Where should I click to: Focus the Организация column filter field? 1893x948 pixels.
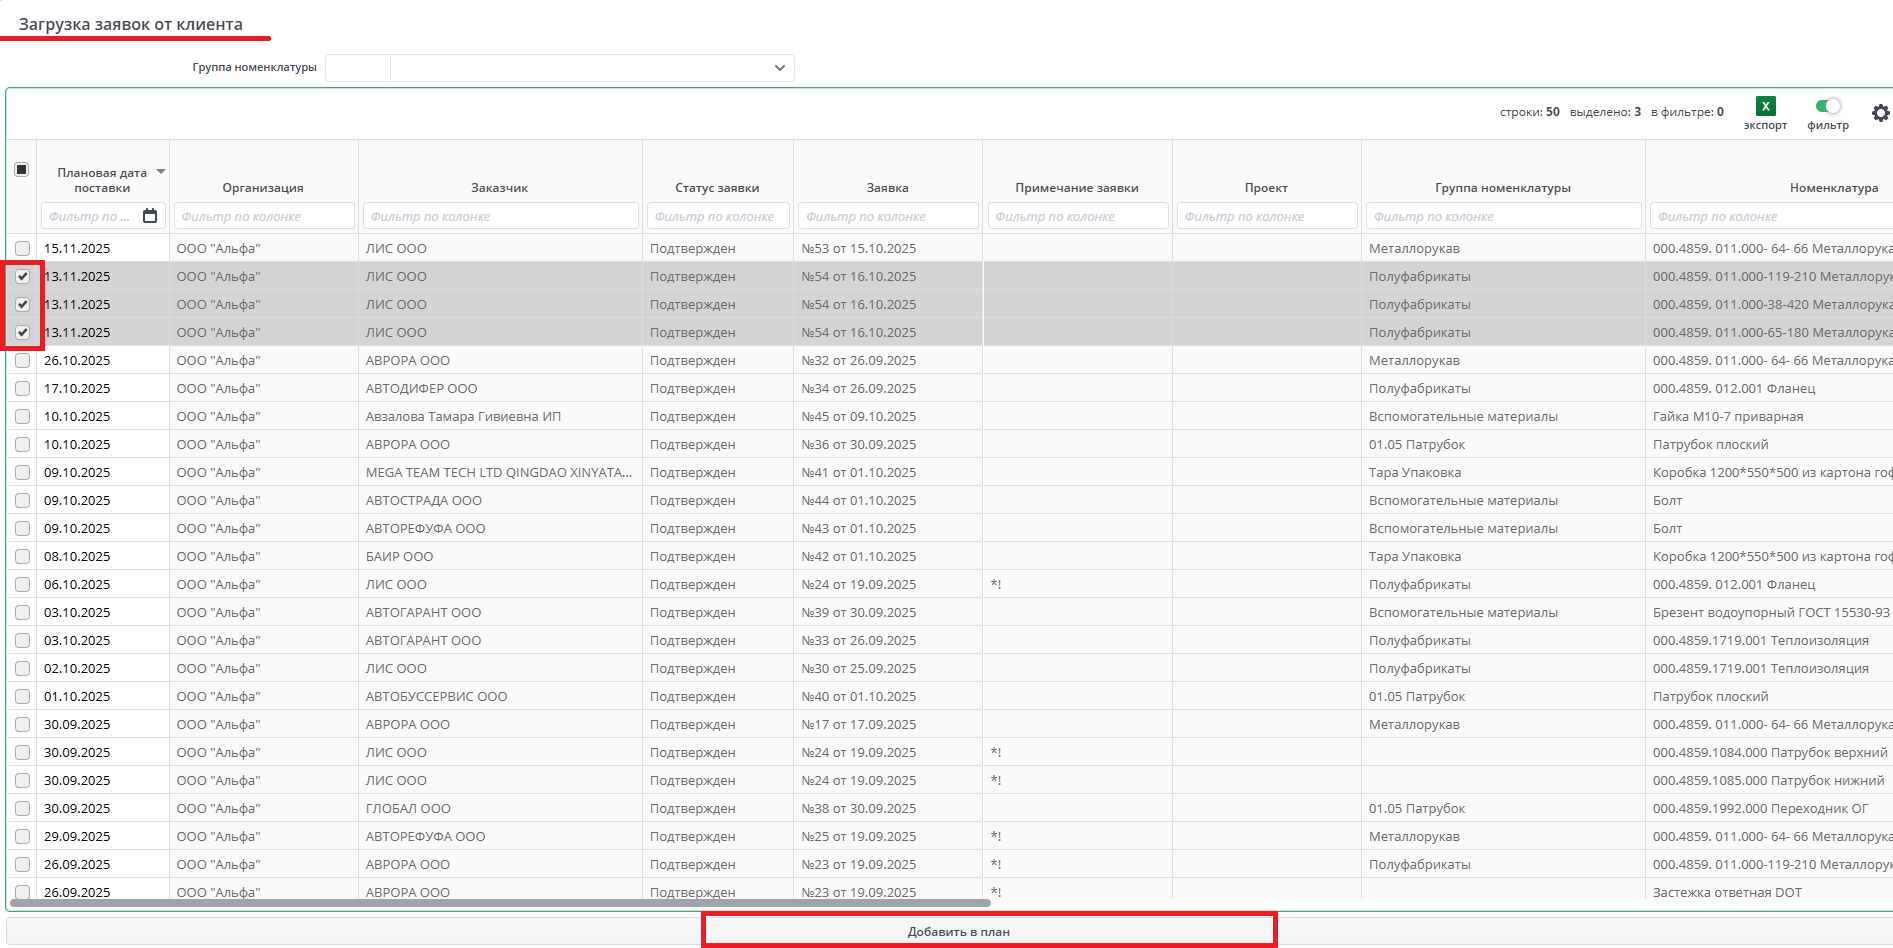click(x=264, y=216)
